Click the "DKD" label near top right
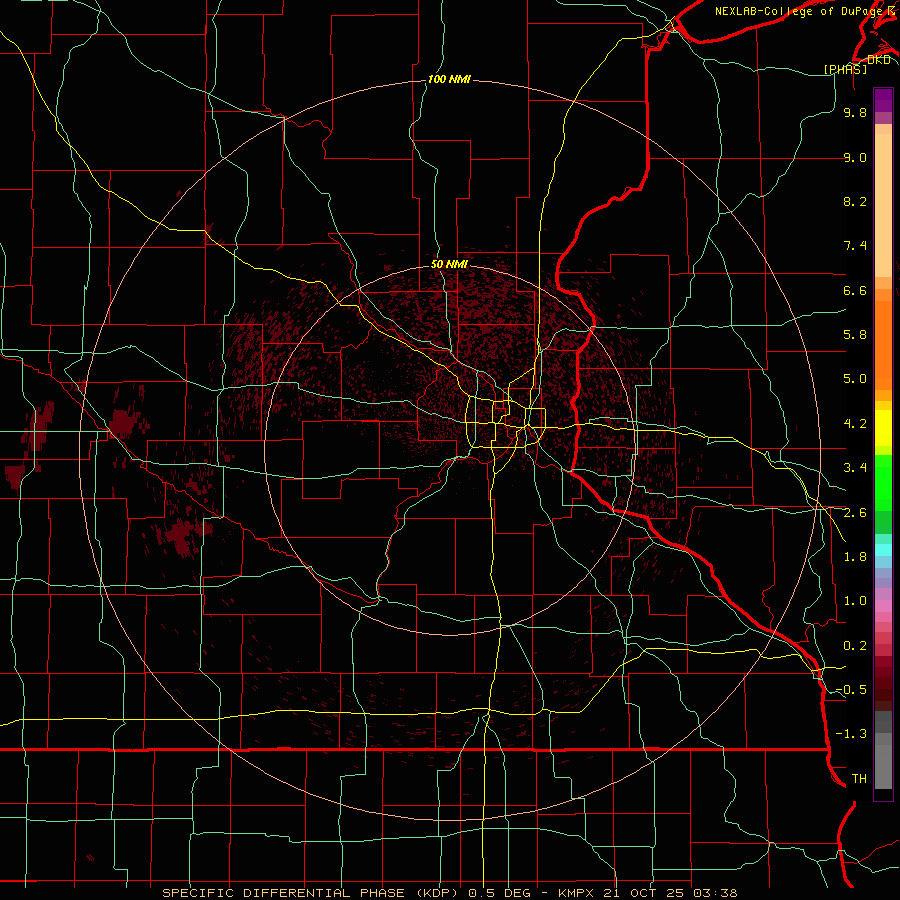Screen dimensions: 900x900 coord(879,60)
